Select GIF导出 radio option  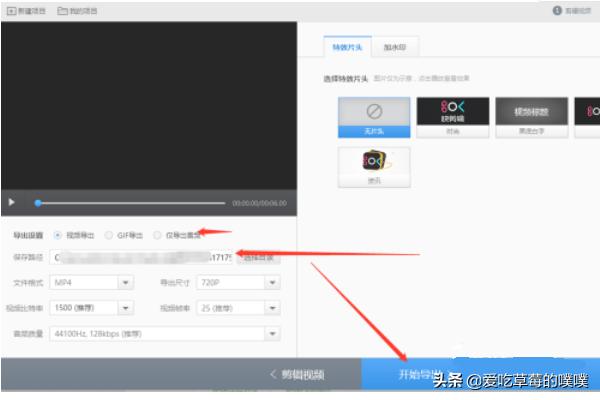(109, 235)
